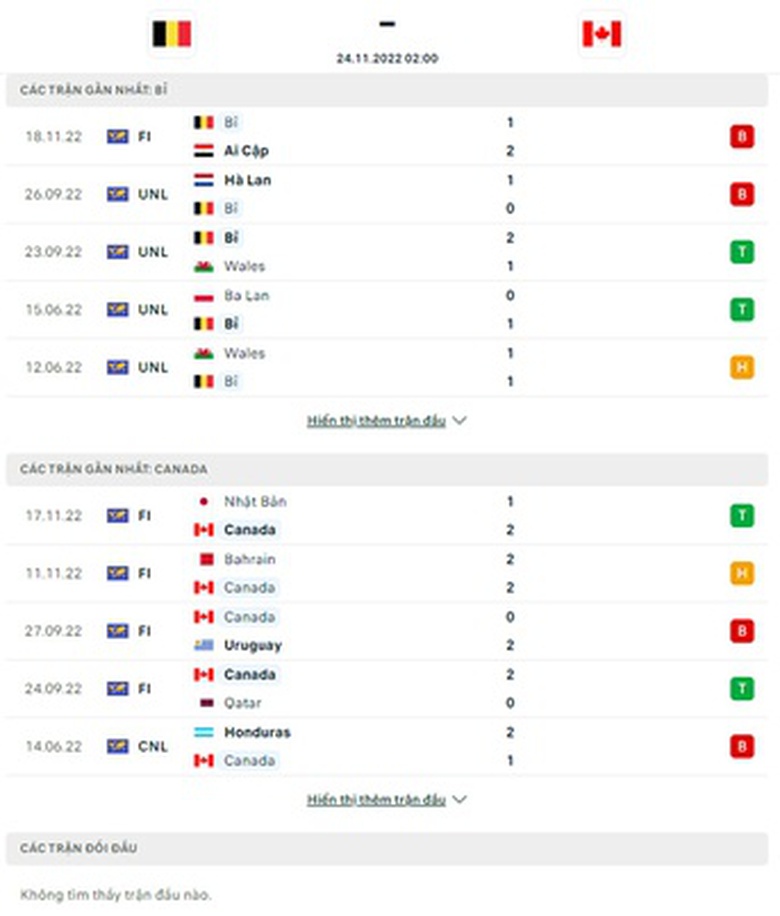The width and height of the screenshot is (780, 916).
Task: Click the chevron under the Canada match list
Action: tap(459, 800)
